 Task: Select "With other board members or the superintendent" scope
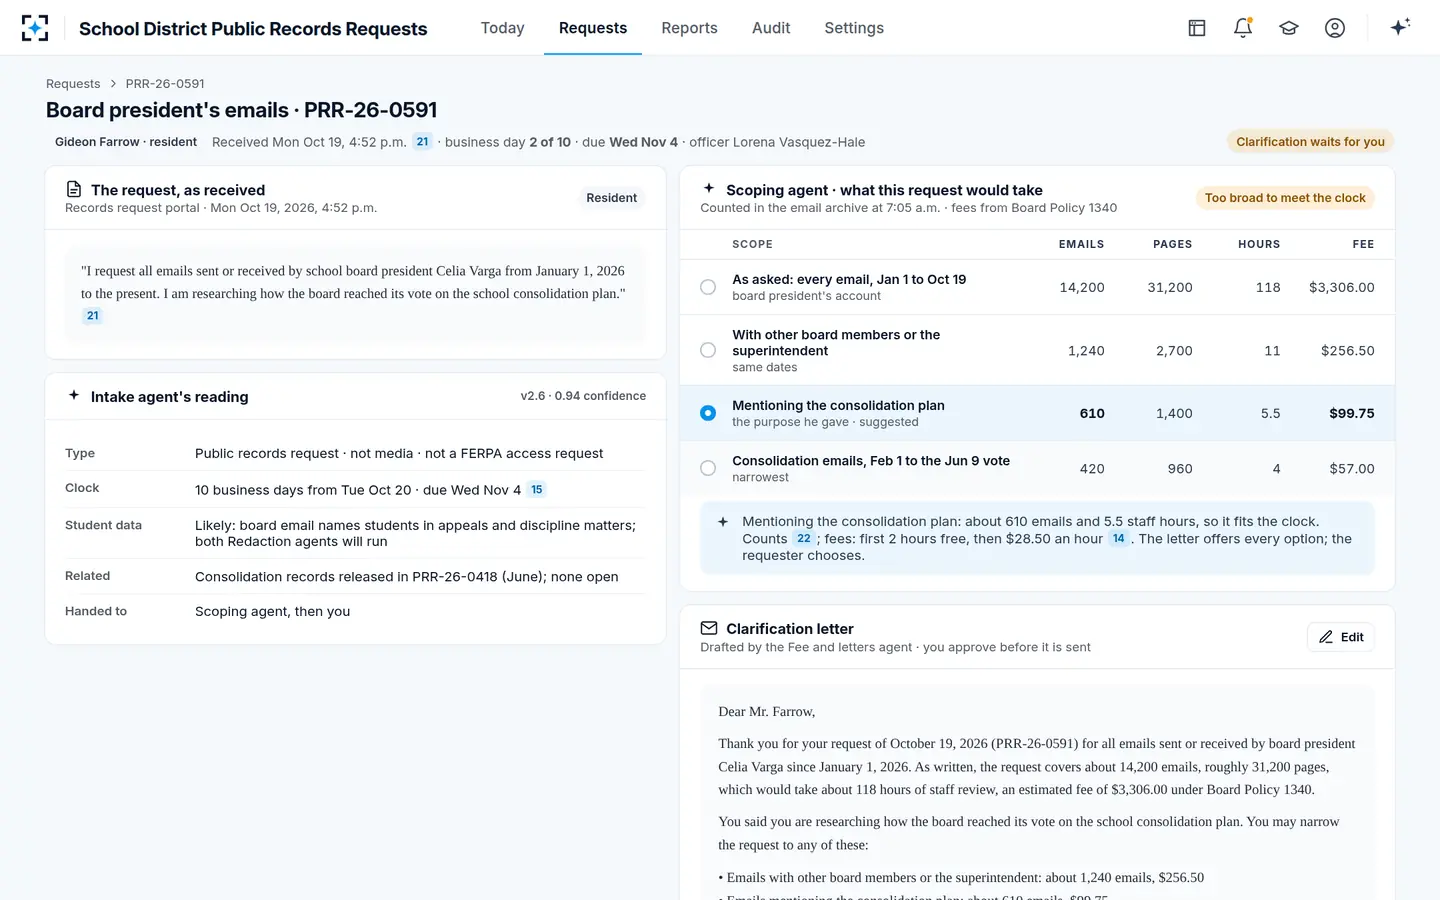tap(708, 350)
